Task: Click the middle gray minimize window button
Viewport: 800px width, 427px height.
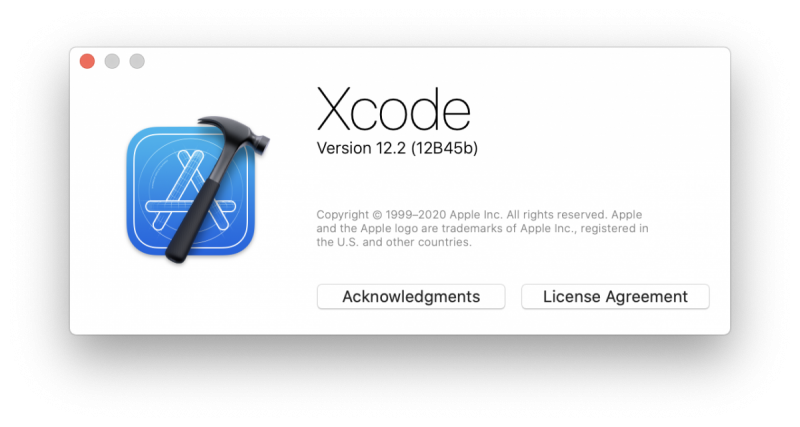Action: pos(112,61)
